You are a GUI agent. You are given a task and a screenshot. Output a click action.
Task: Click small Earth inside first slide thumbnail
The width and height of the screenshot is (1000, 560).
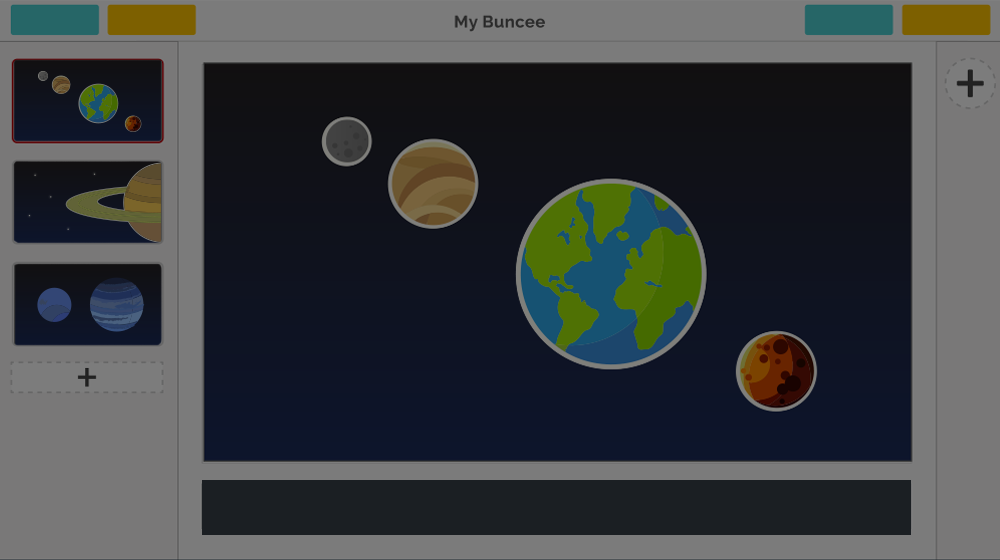tap(99, 103)
